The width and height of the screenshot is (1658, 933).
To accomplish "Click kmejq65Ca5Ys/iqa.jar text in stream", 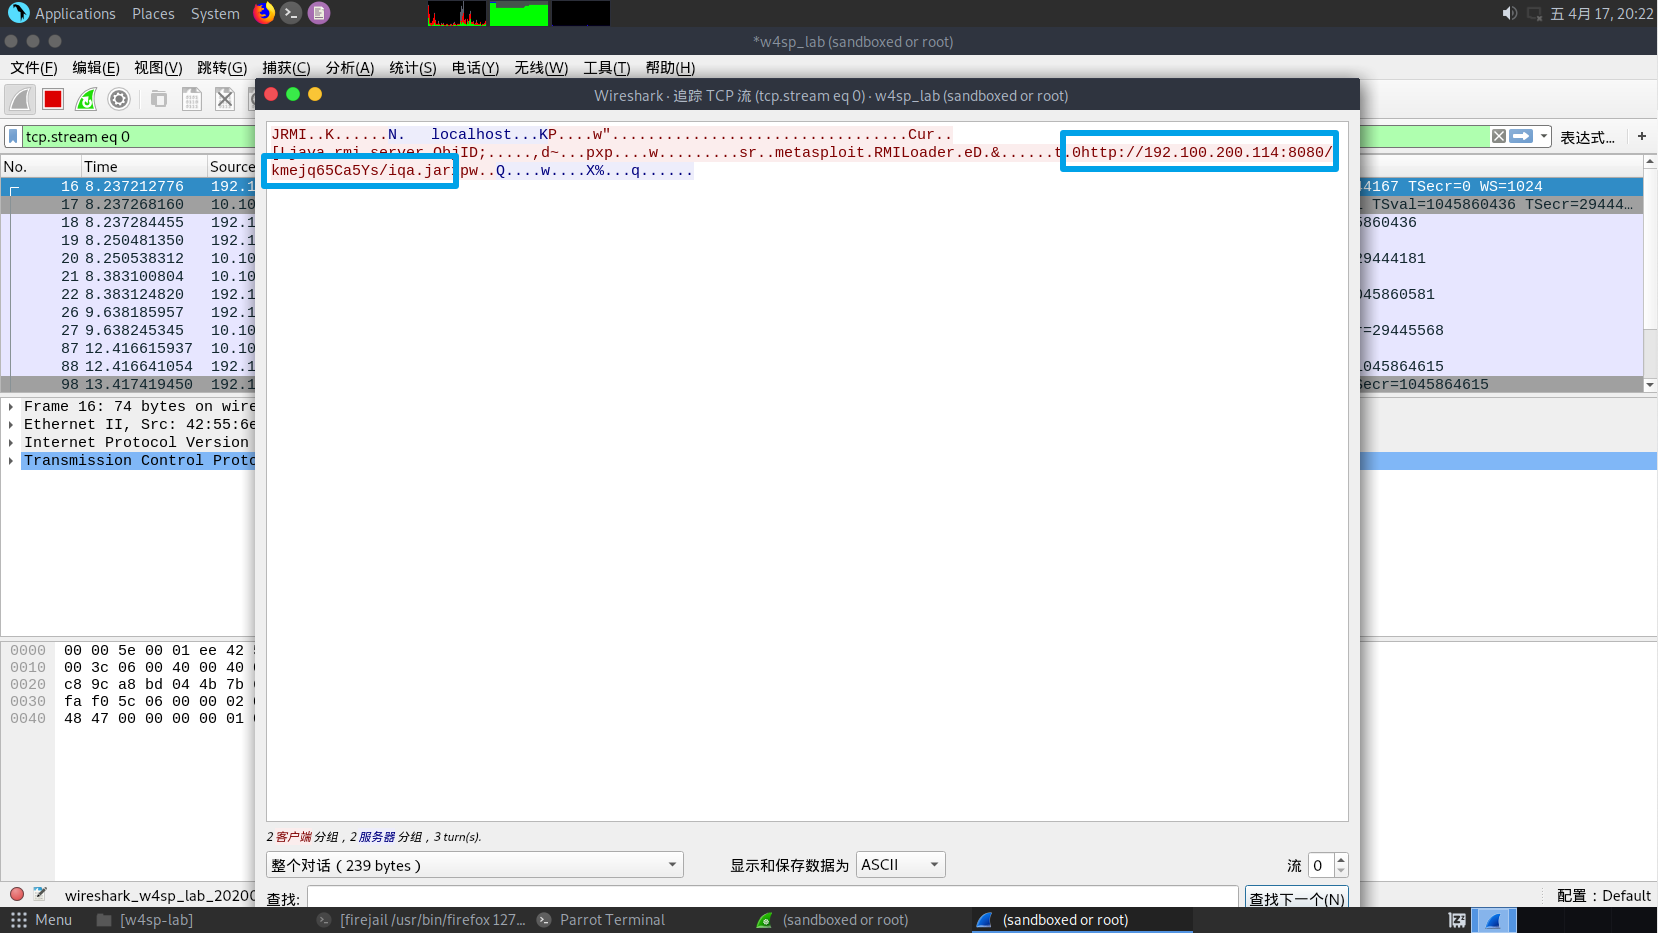I will pyautogui.click(x=361, y=170).
